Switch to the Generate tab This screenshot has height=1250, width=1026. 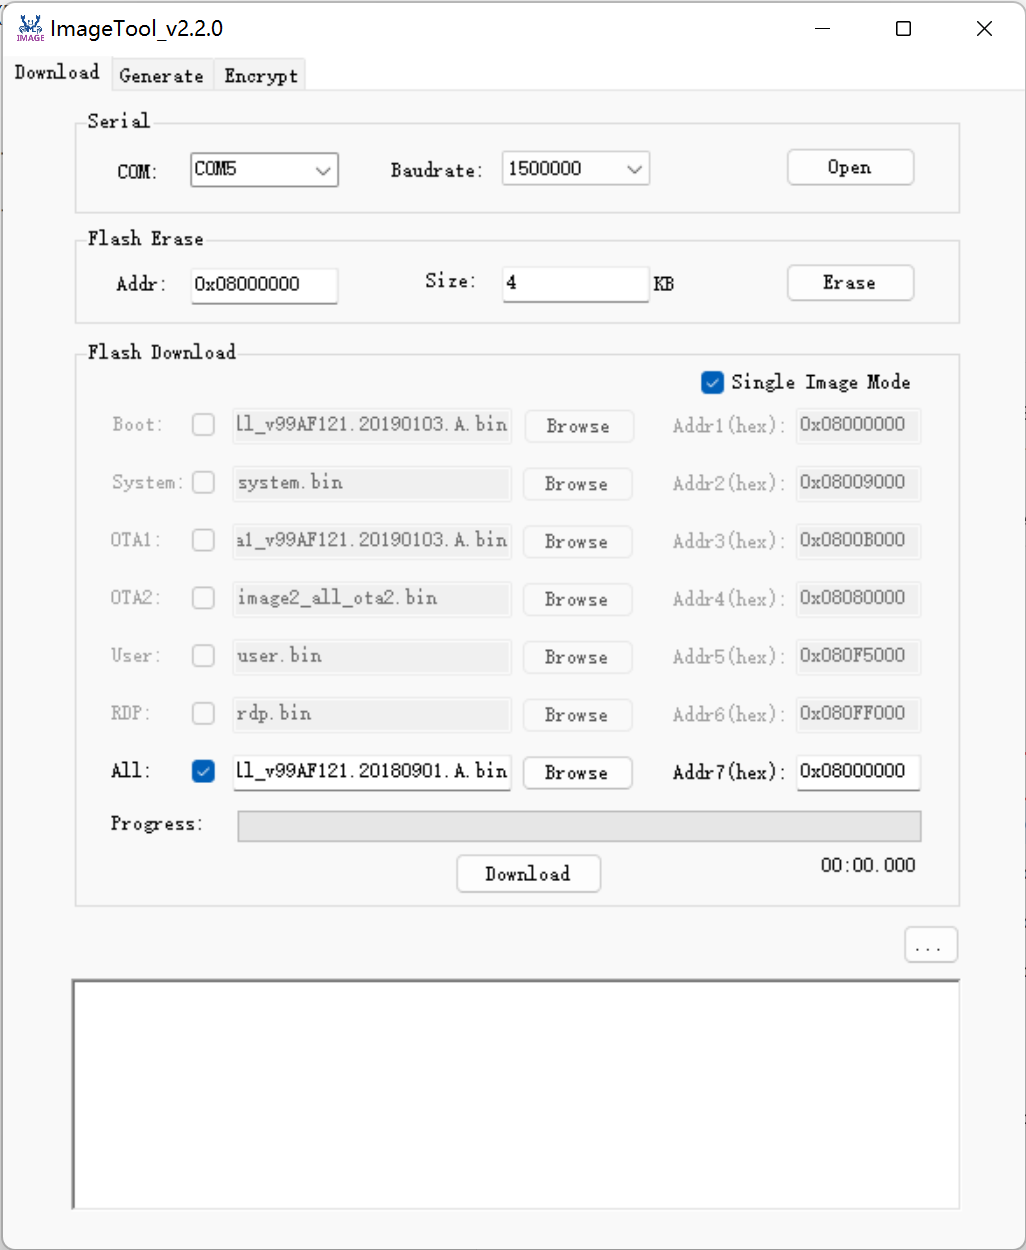[x=161, y=76]
